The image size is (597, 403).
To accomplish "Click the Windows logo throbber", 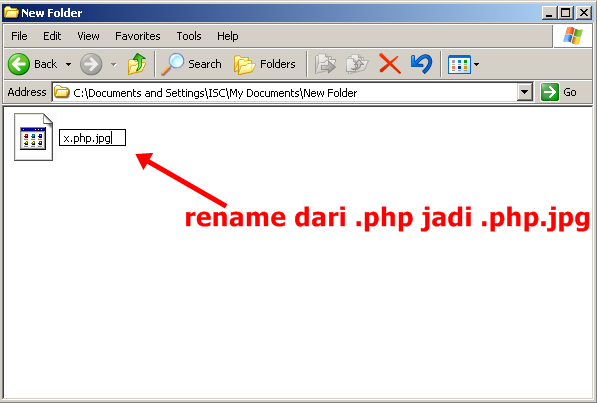I will [x=573, y=35].
